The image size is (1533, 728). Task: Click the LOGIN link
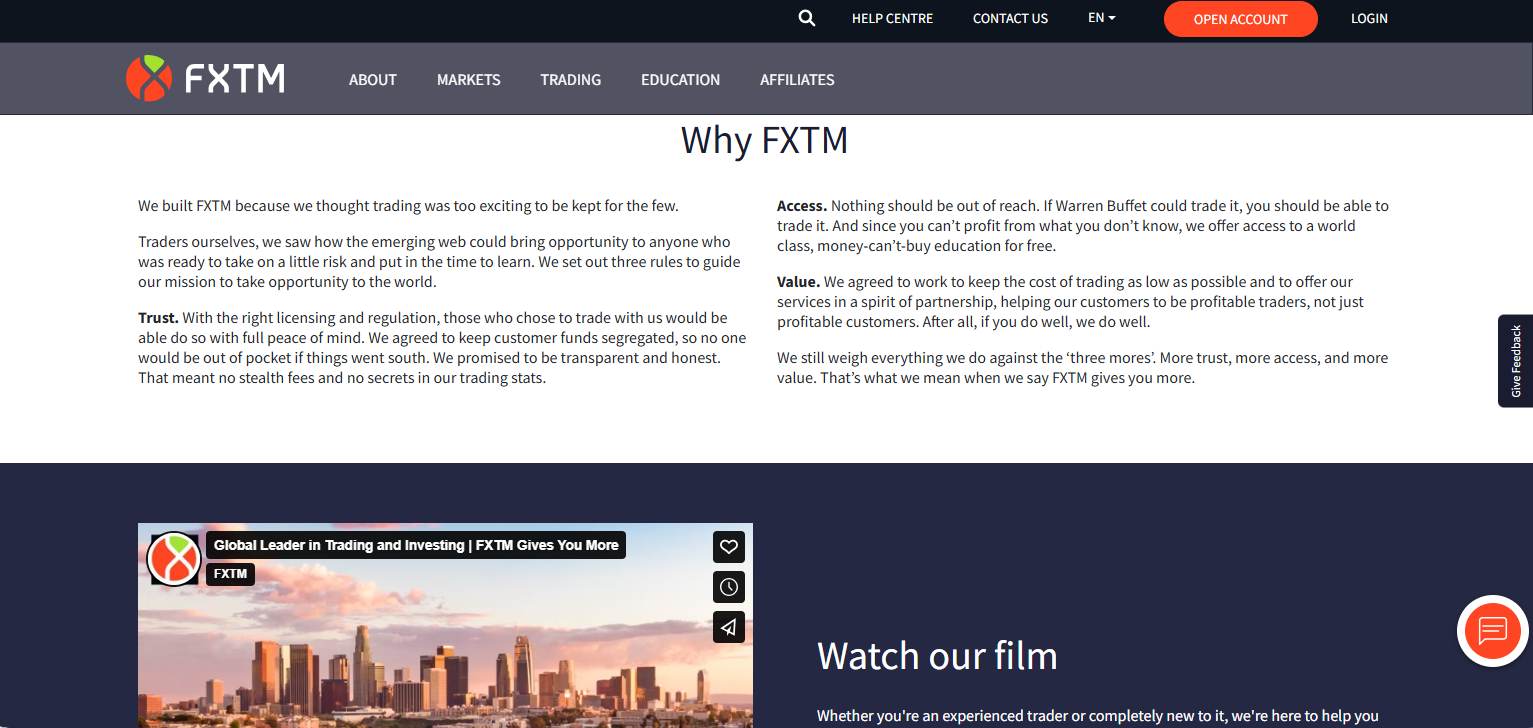click(1369, 18)
